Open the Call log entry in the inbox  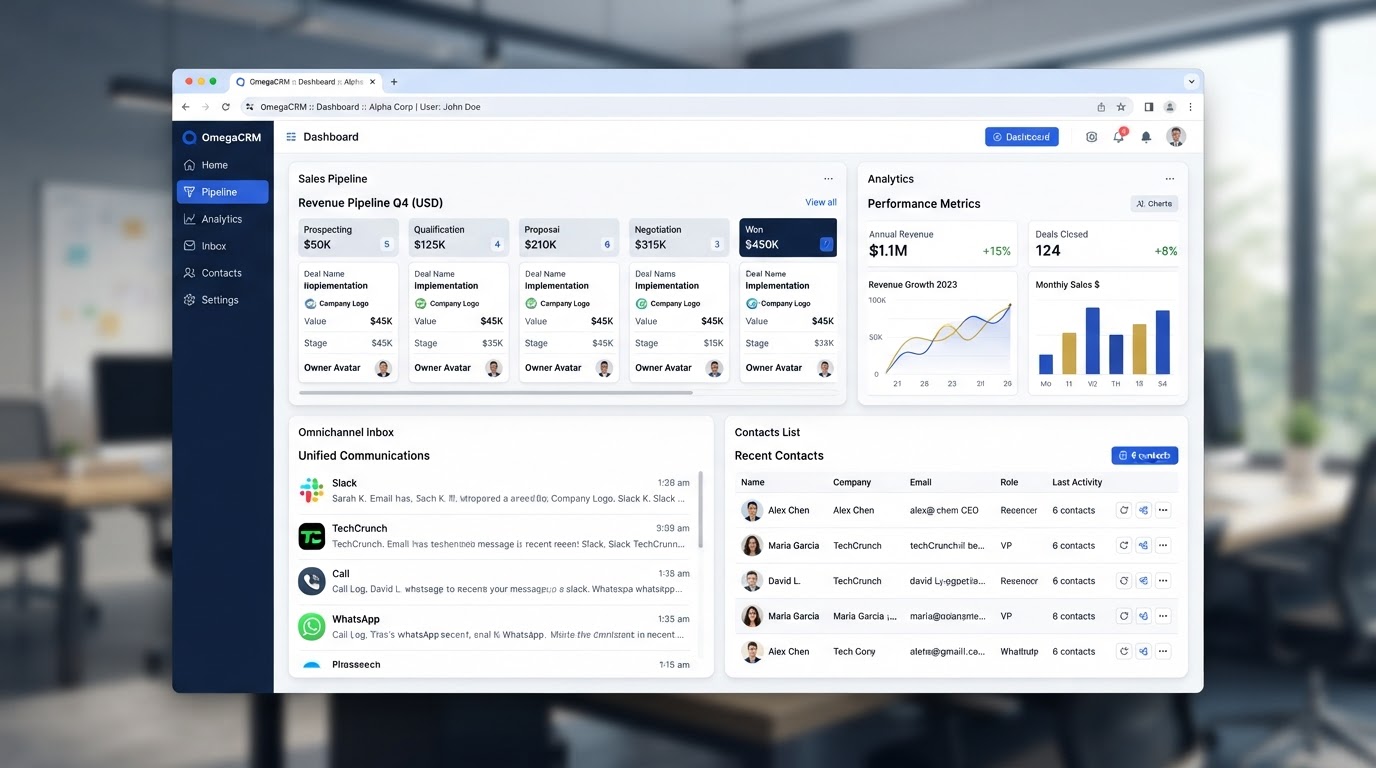click(494, 581)
